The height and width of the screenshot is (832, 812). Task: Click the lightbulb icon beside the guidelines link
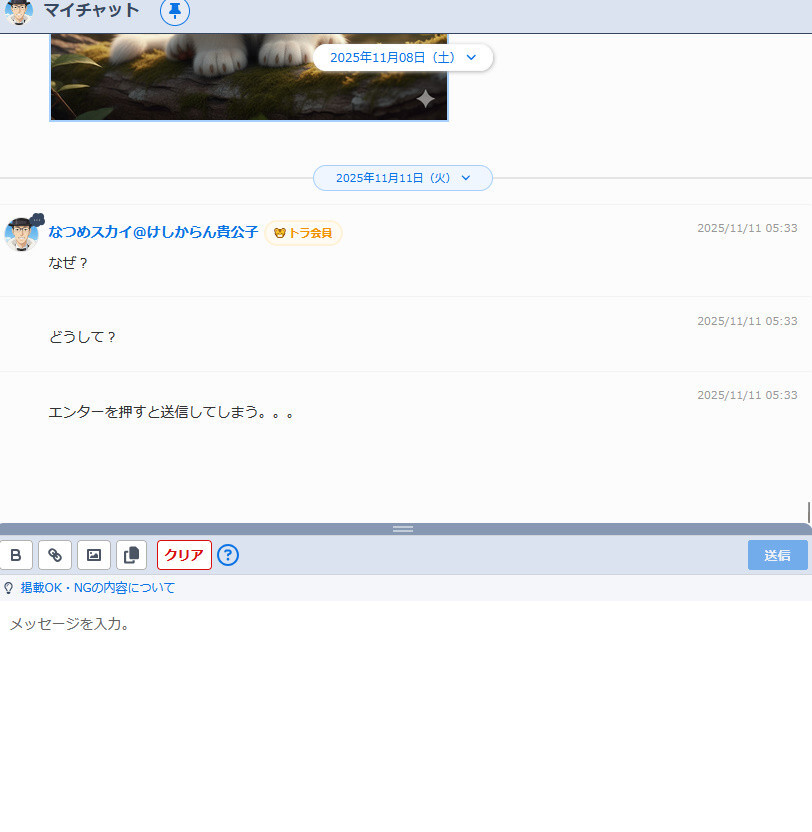(x=11, y=588)
